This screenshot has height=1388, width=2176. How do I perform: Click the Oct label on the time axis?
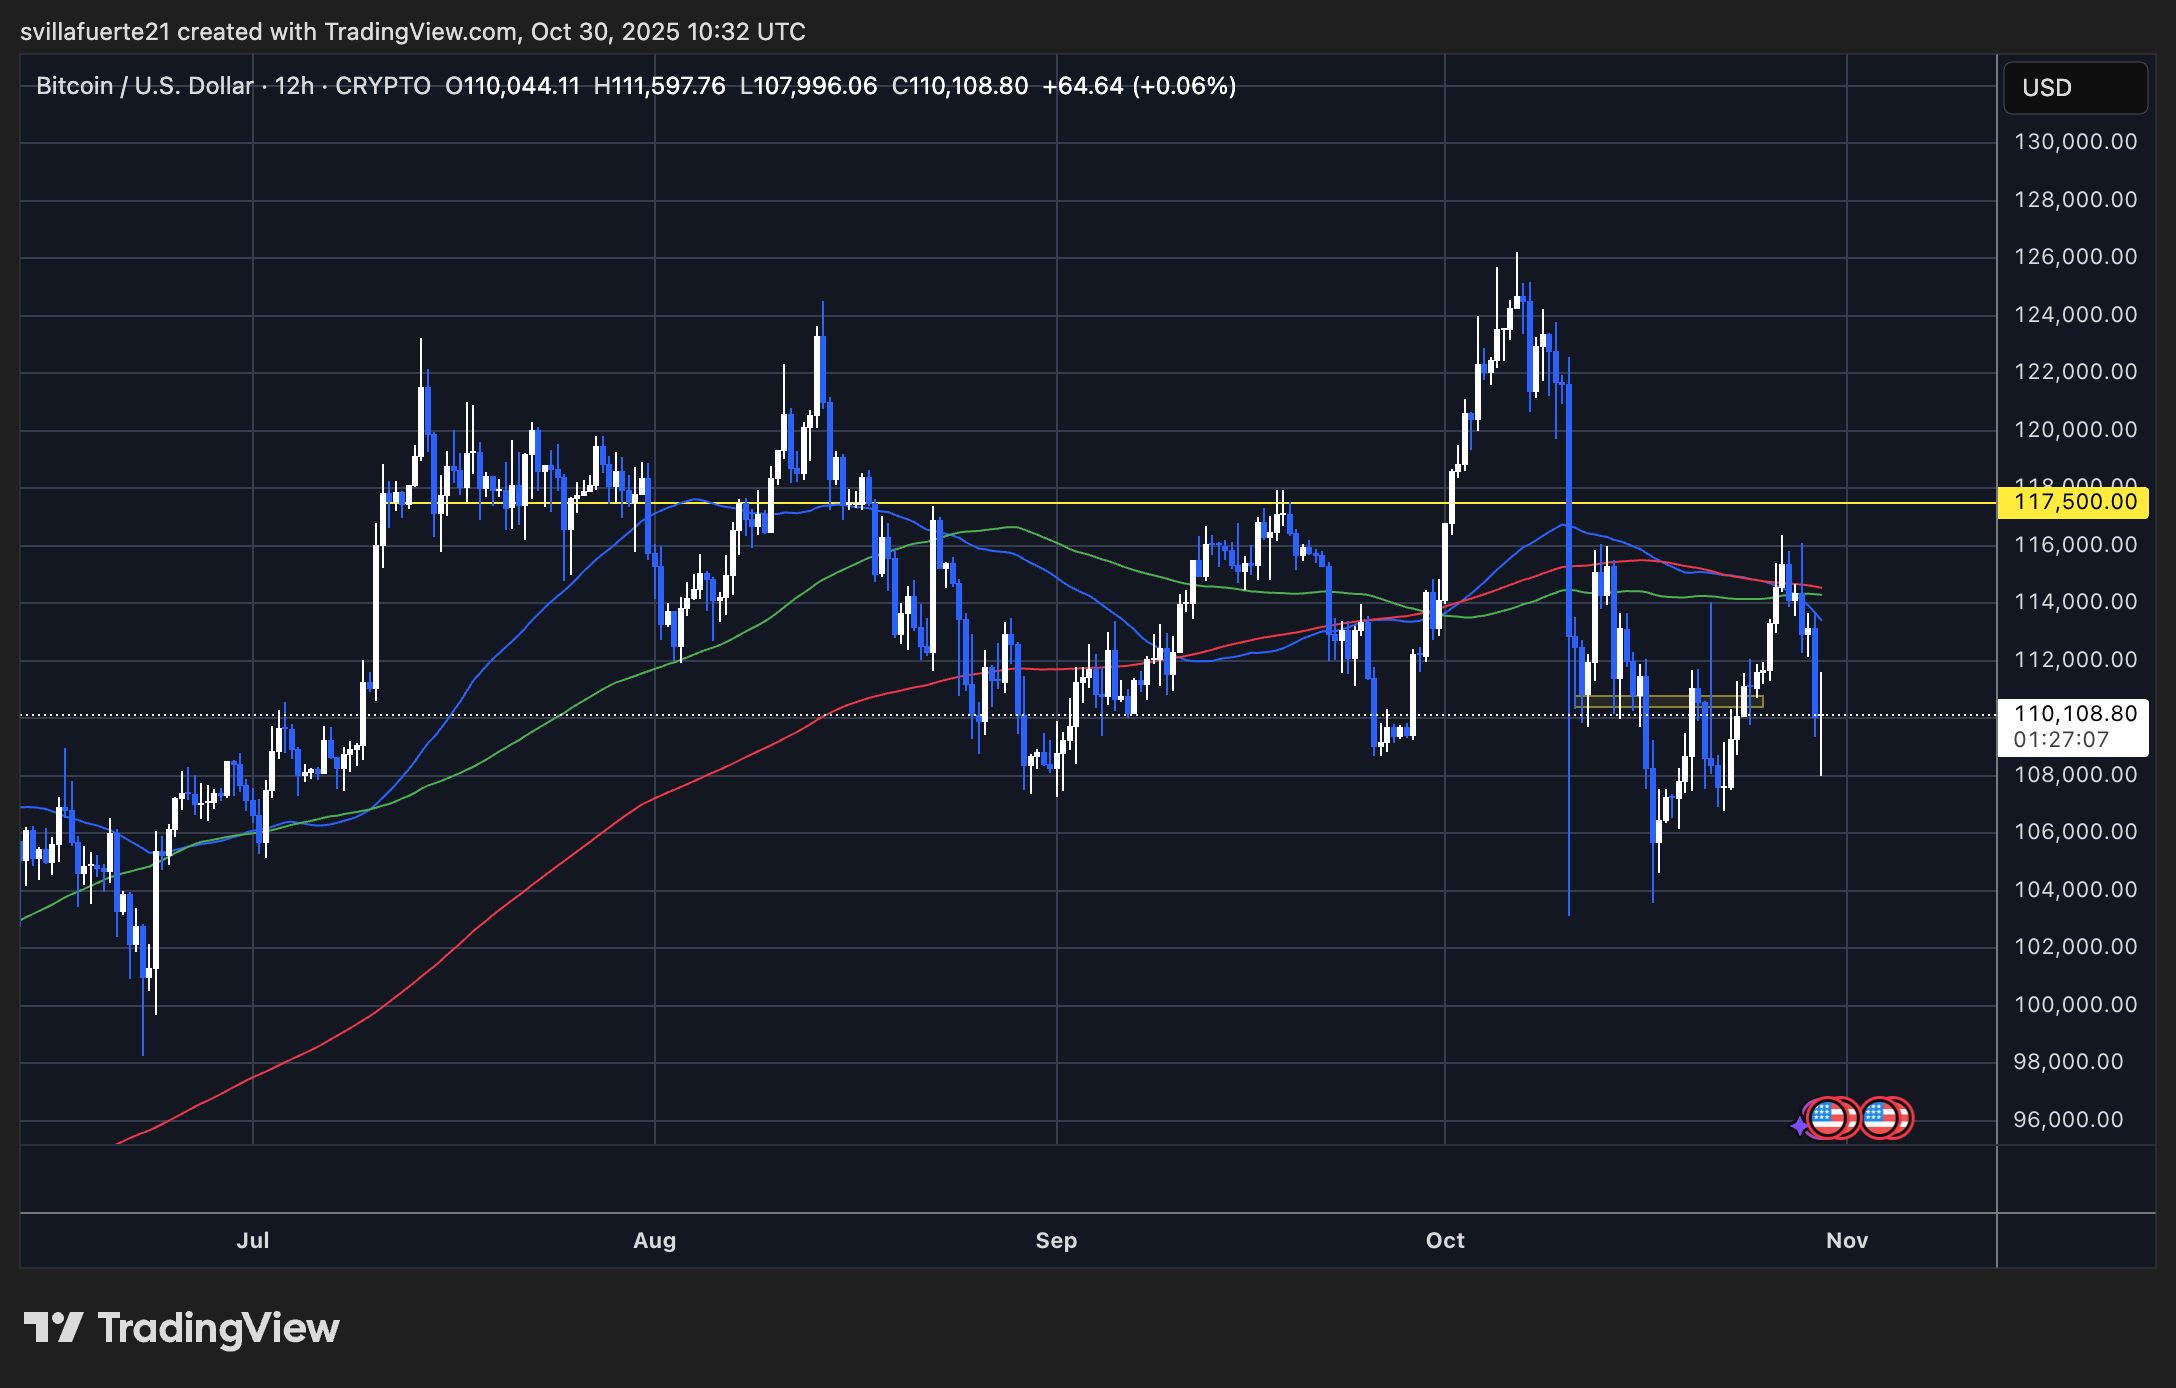(1443, 1240)
